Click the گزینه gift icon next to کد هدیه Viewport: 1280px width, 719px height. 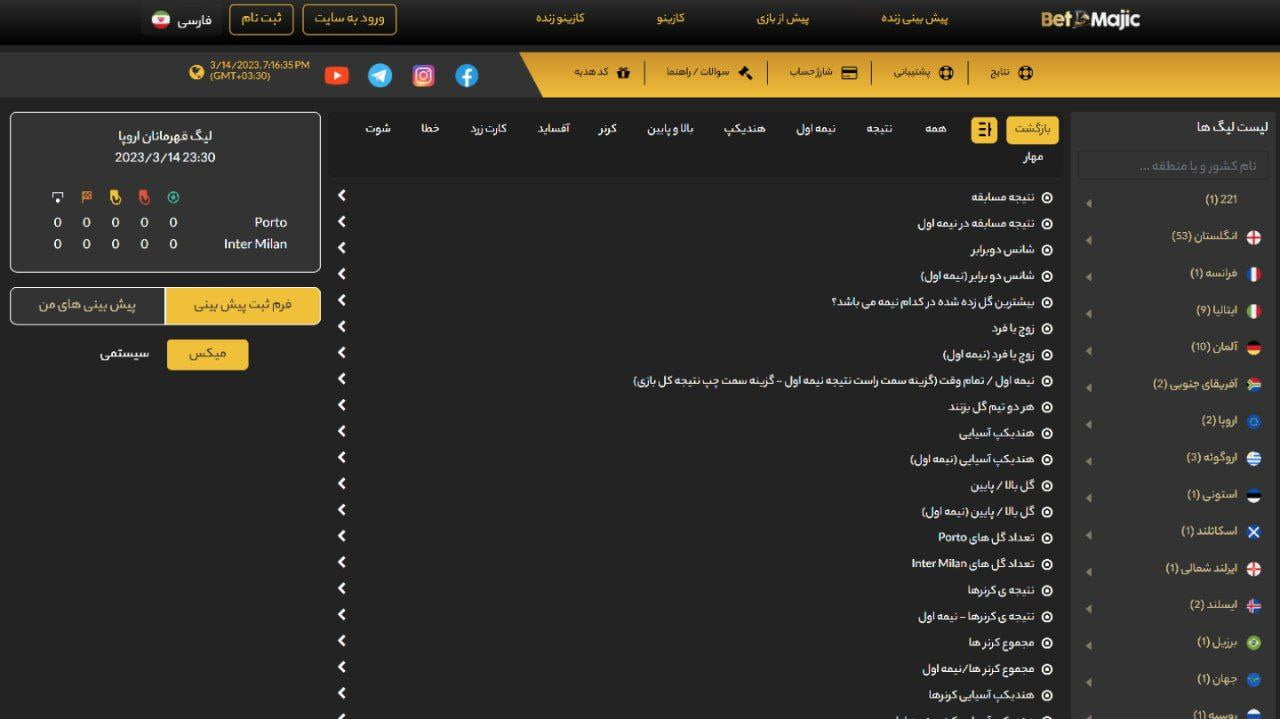623,73
